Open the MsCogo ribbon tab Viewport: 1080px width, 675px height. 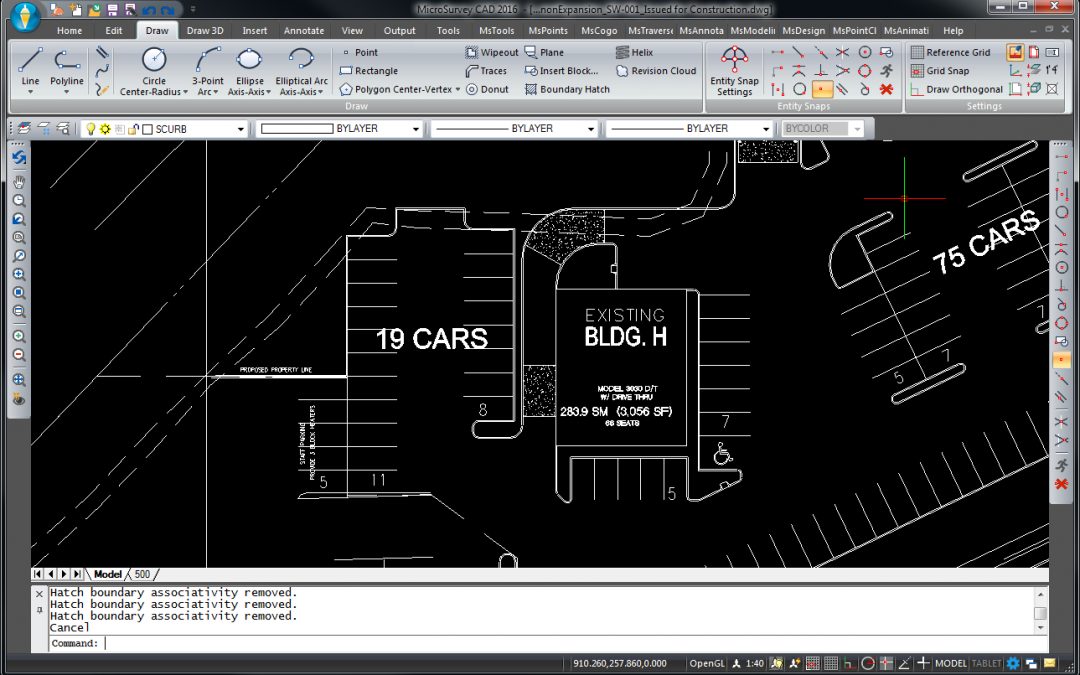tap(599, 31)
